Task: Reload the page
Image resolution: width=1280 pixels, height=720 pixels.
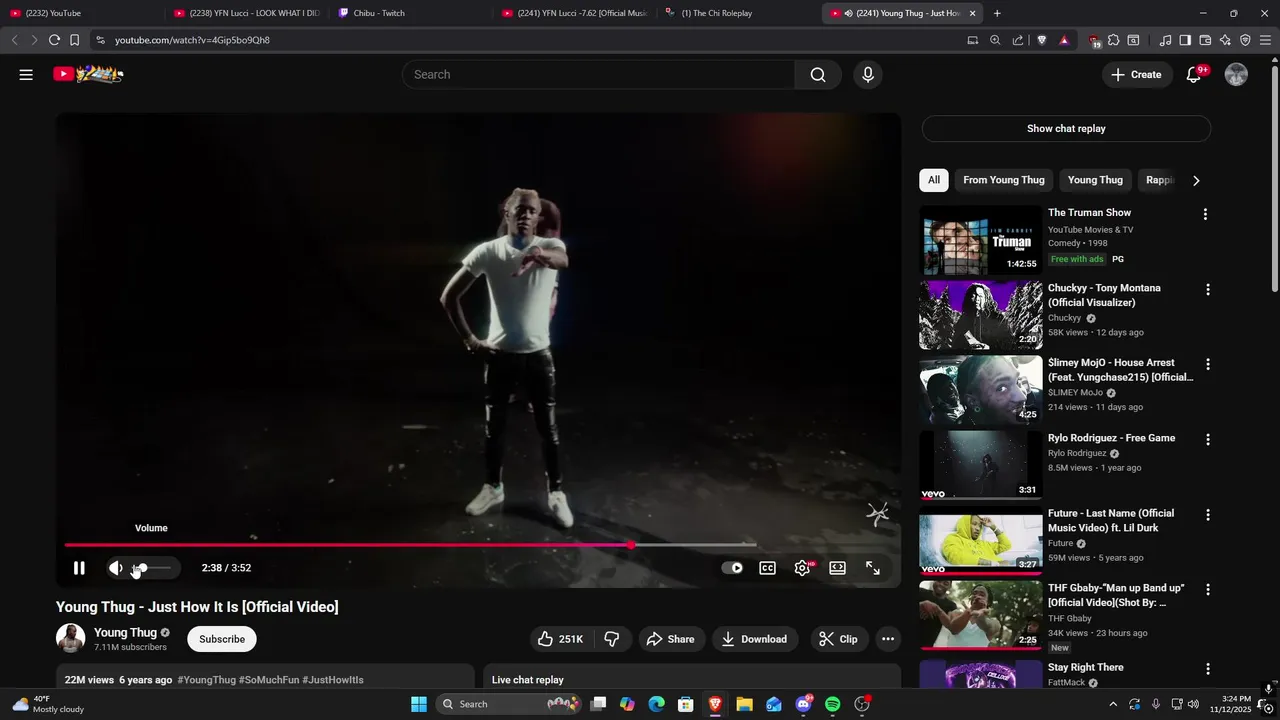Action: (x=54, y=40)
